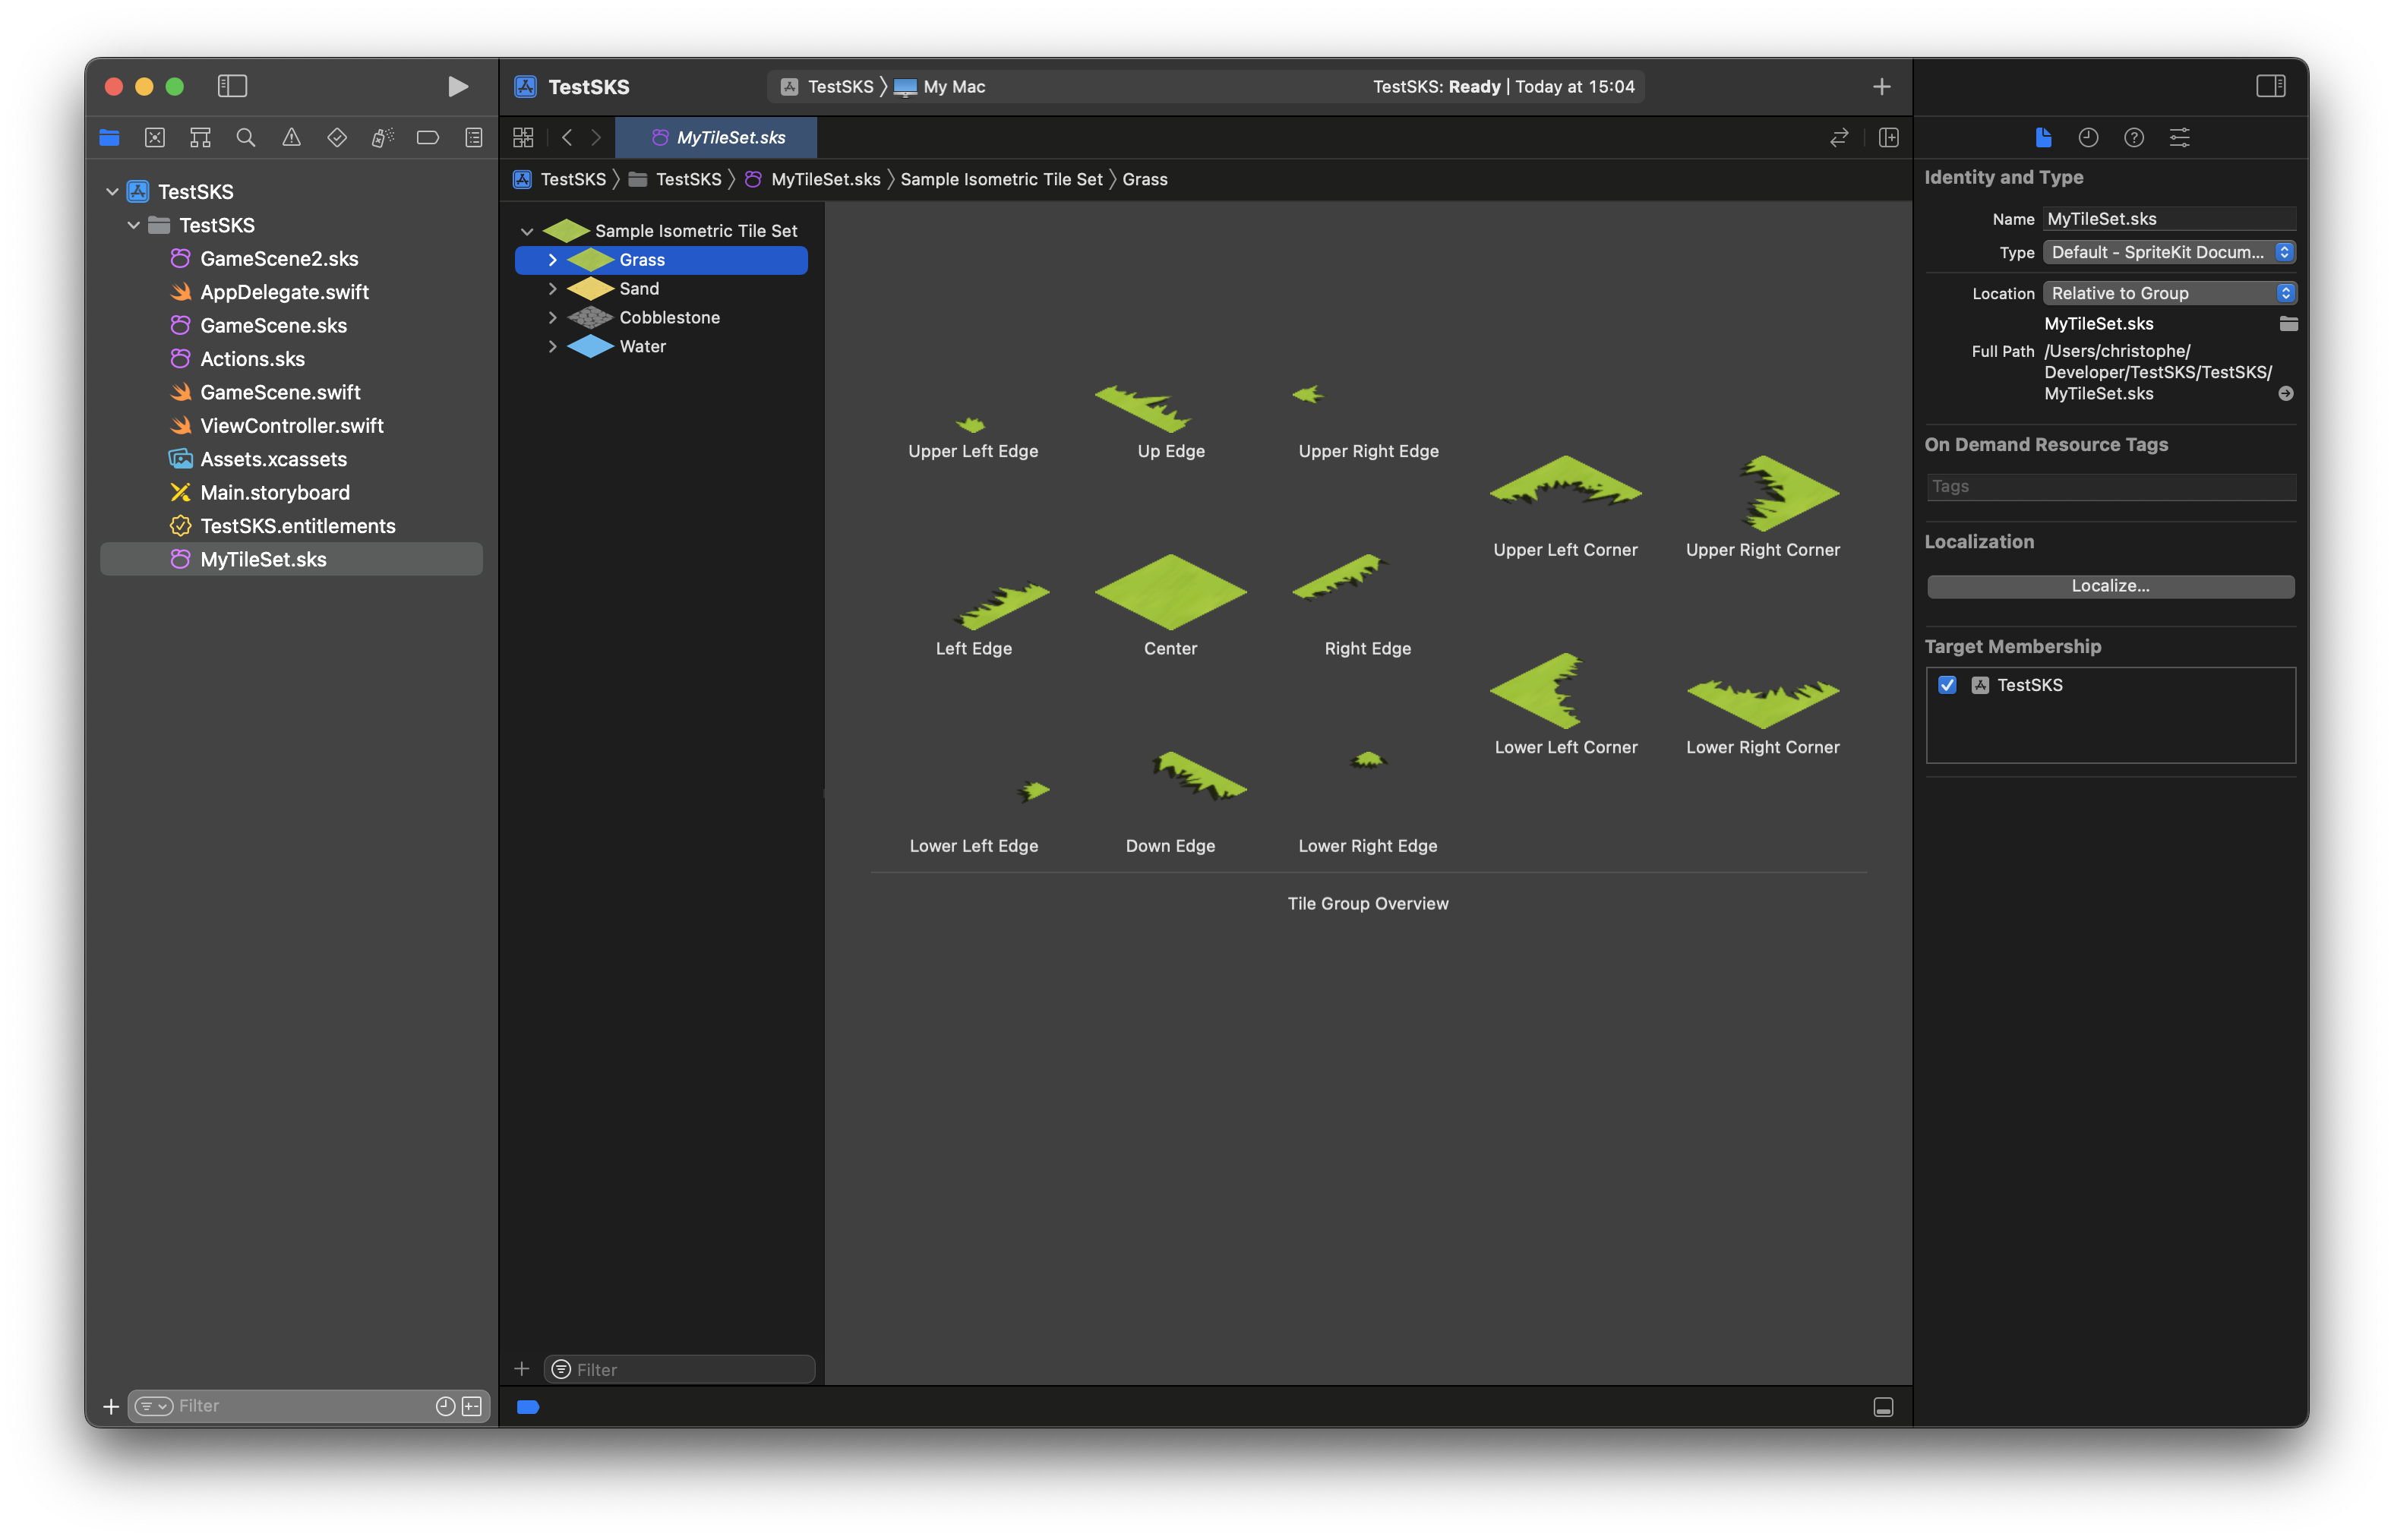The height and width of the screenshot is (1540, 2394).
Task: Open Main.storyboard file
Action: (275, 493)
